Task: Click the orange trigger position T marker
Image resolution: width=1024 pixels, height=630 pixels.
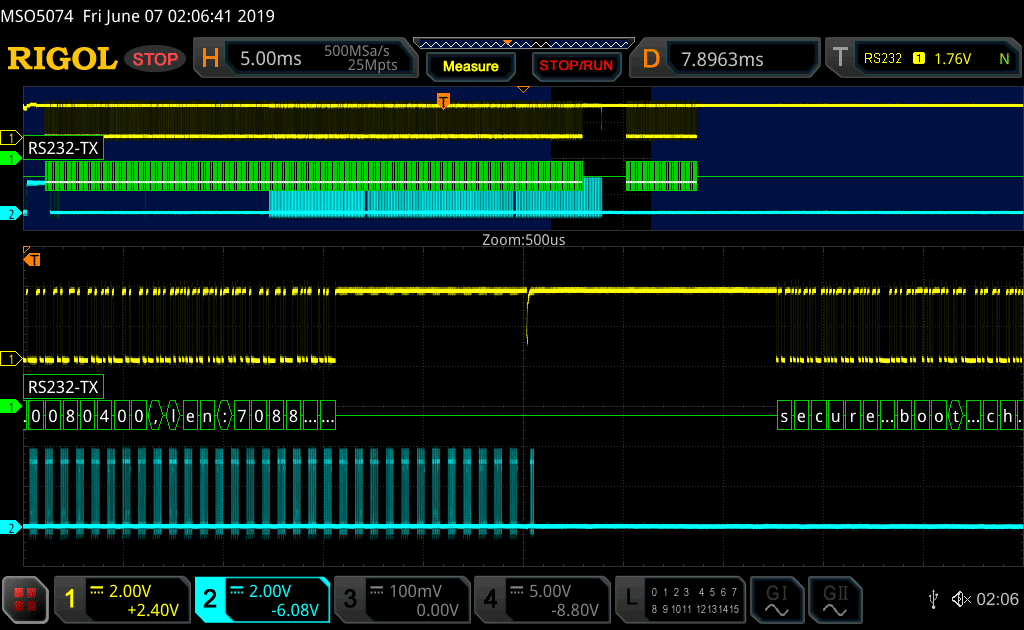Action: click(x=443, y=100)
